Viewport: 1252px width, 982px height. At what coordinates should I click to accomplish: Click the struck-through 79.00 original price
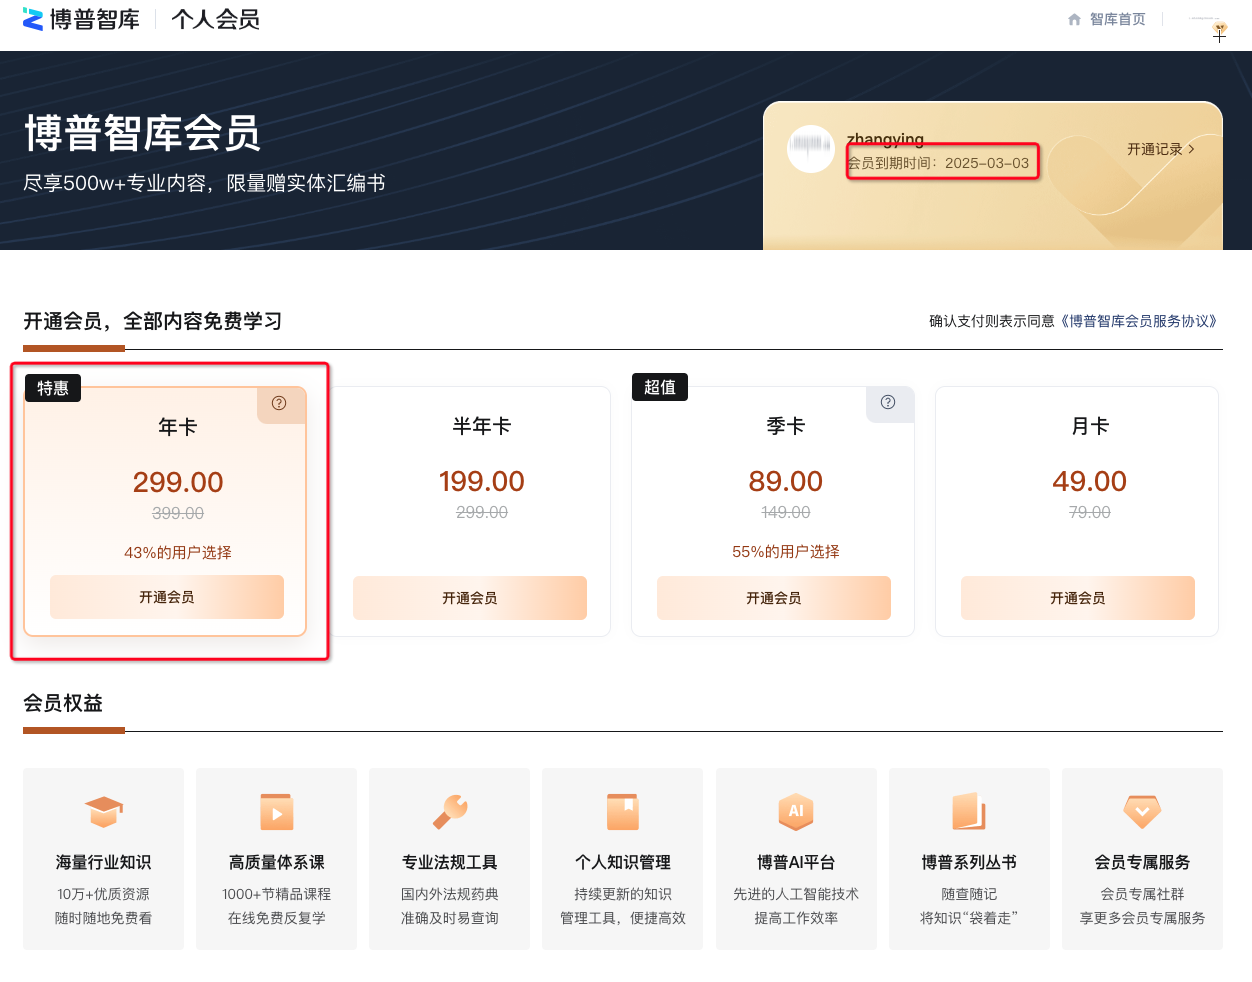pos(1090,512)
